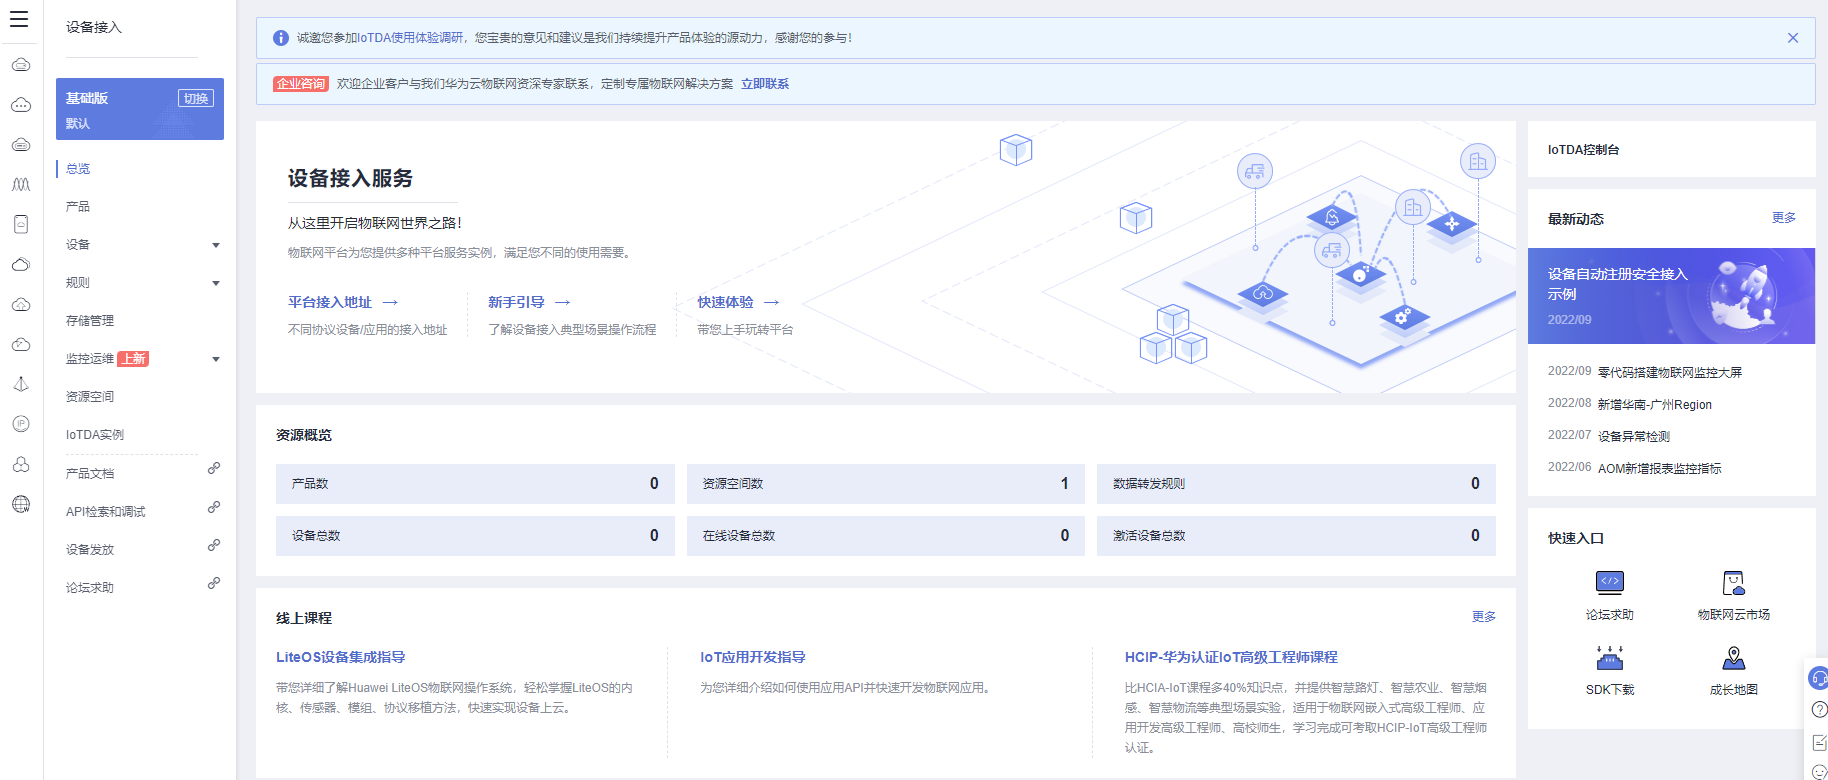Open the 快速体验 link
Viewport: 1828px width, 780px height.
[x=725, y=302]
